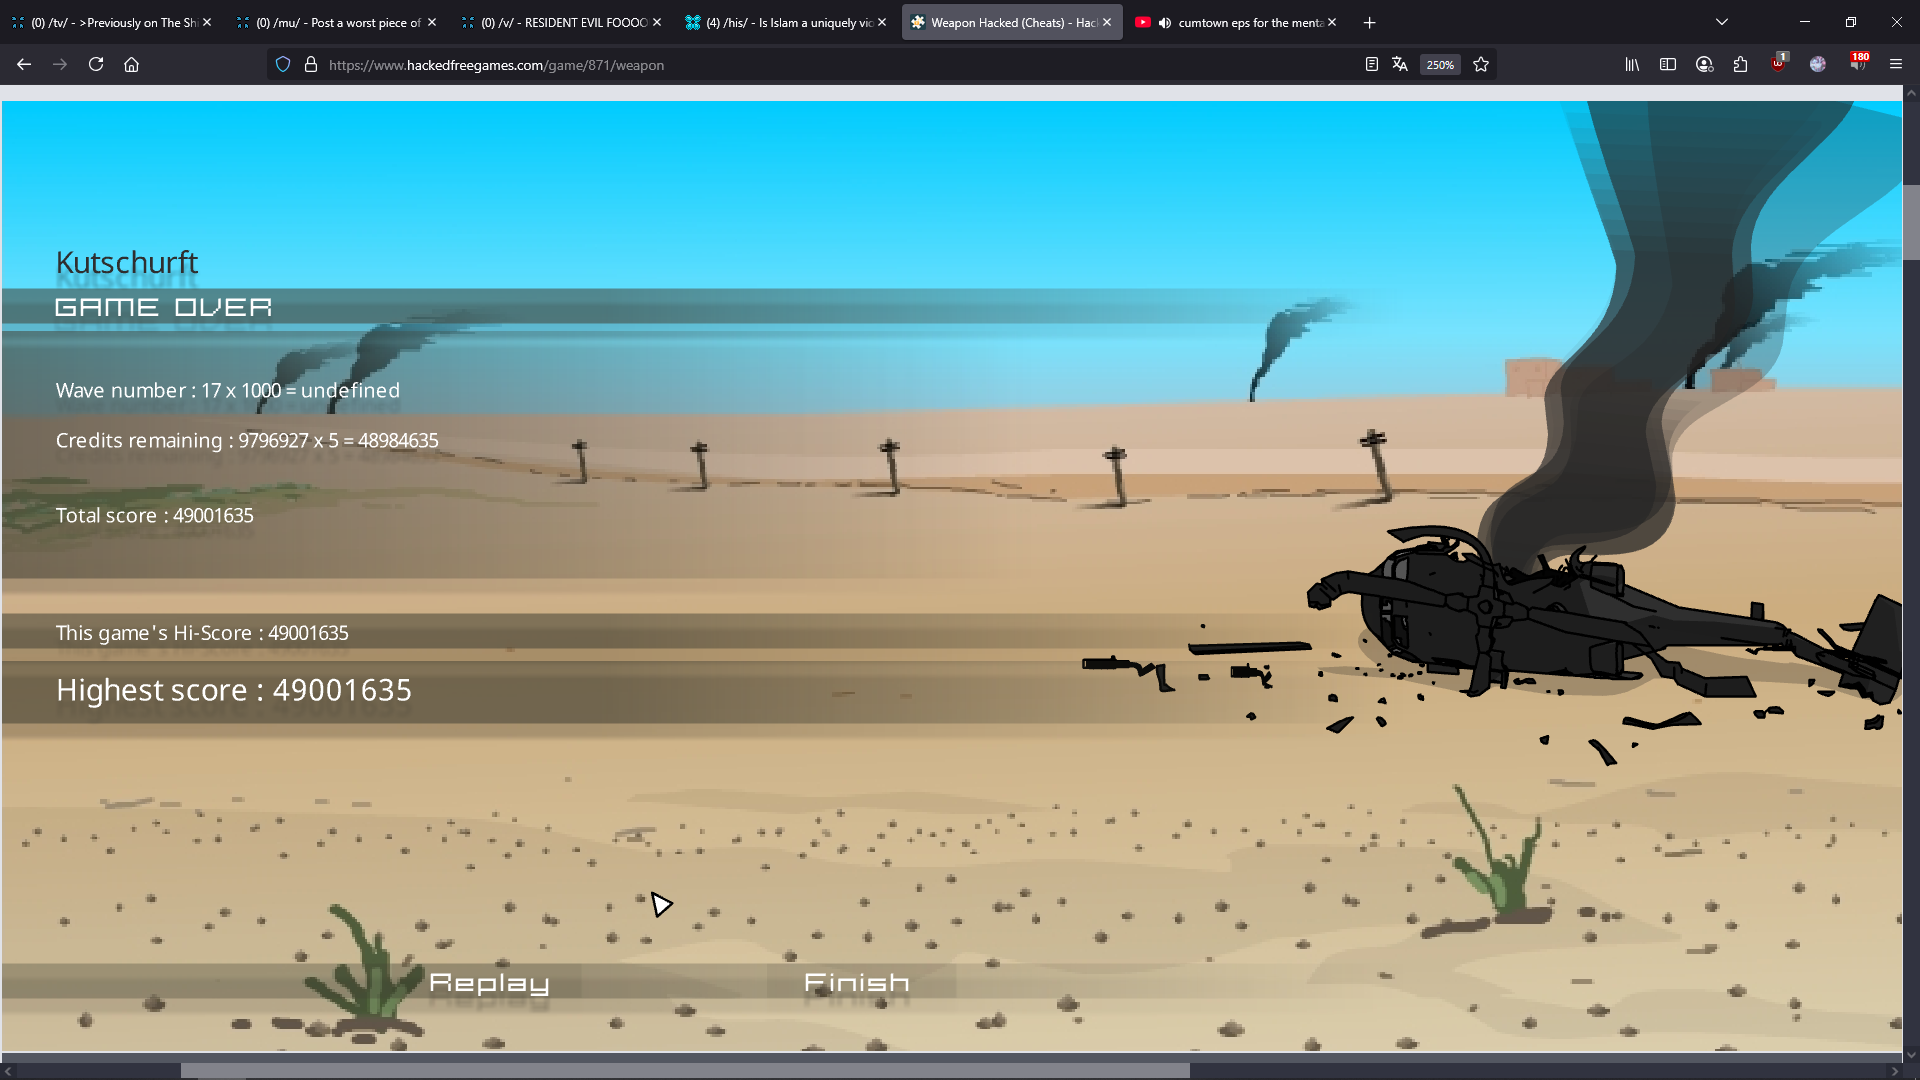
Task: Click the scroll left arrow
Action: pos(8,1071)
